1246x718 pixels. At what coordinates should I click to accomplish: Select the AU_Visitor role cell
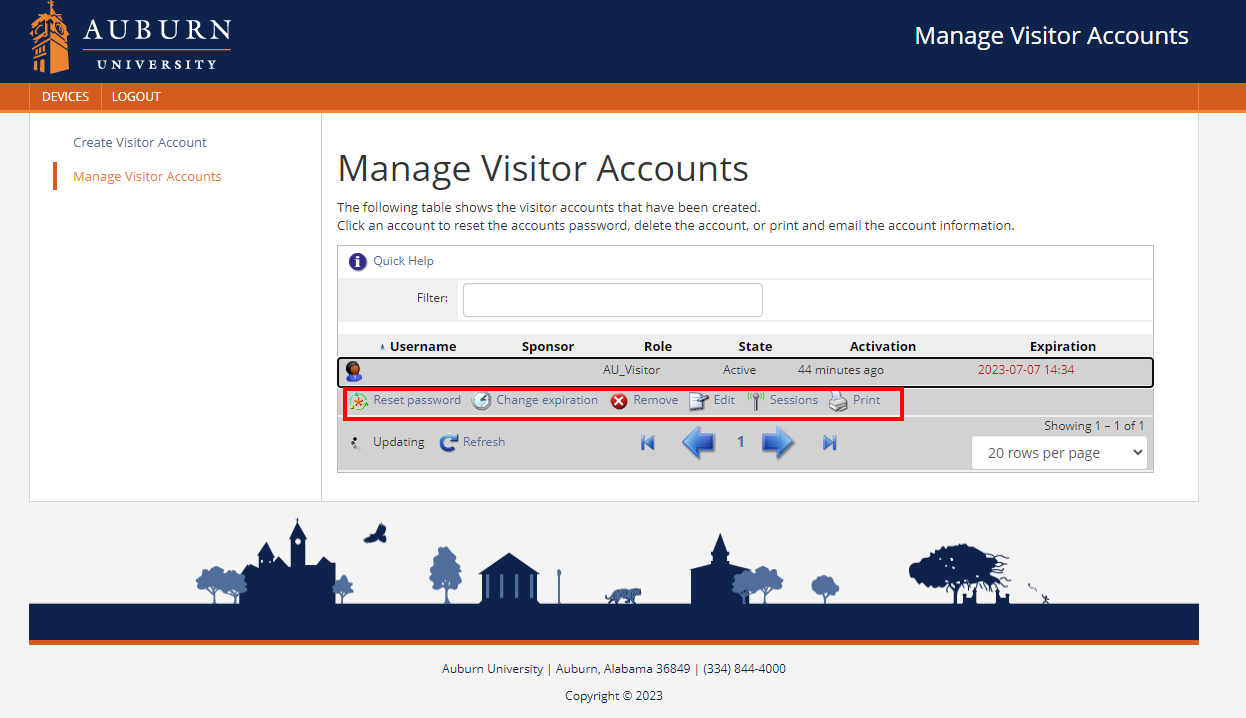631,370
